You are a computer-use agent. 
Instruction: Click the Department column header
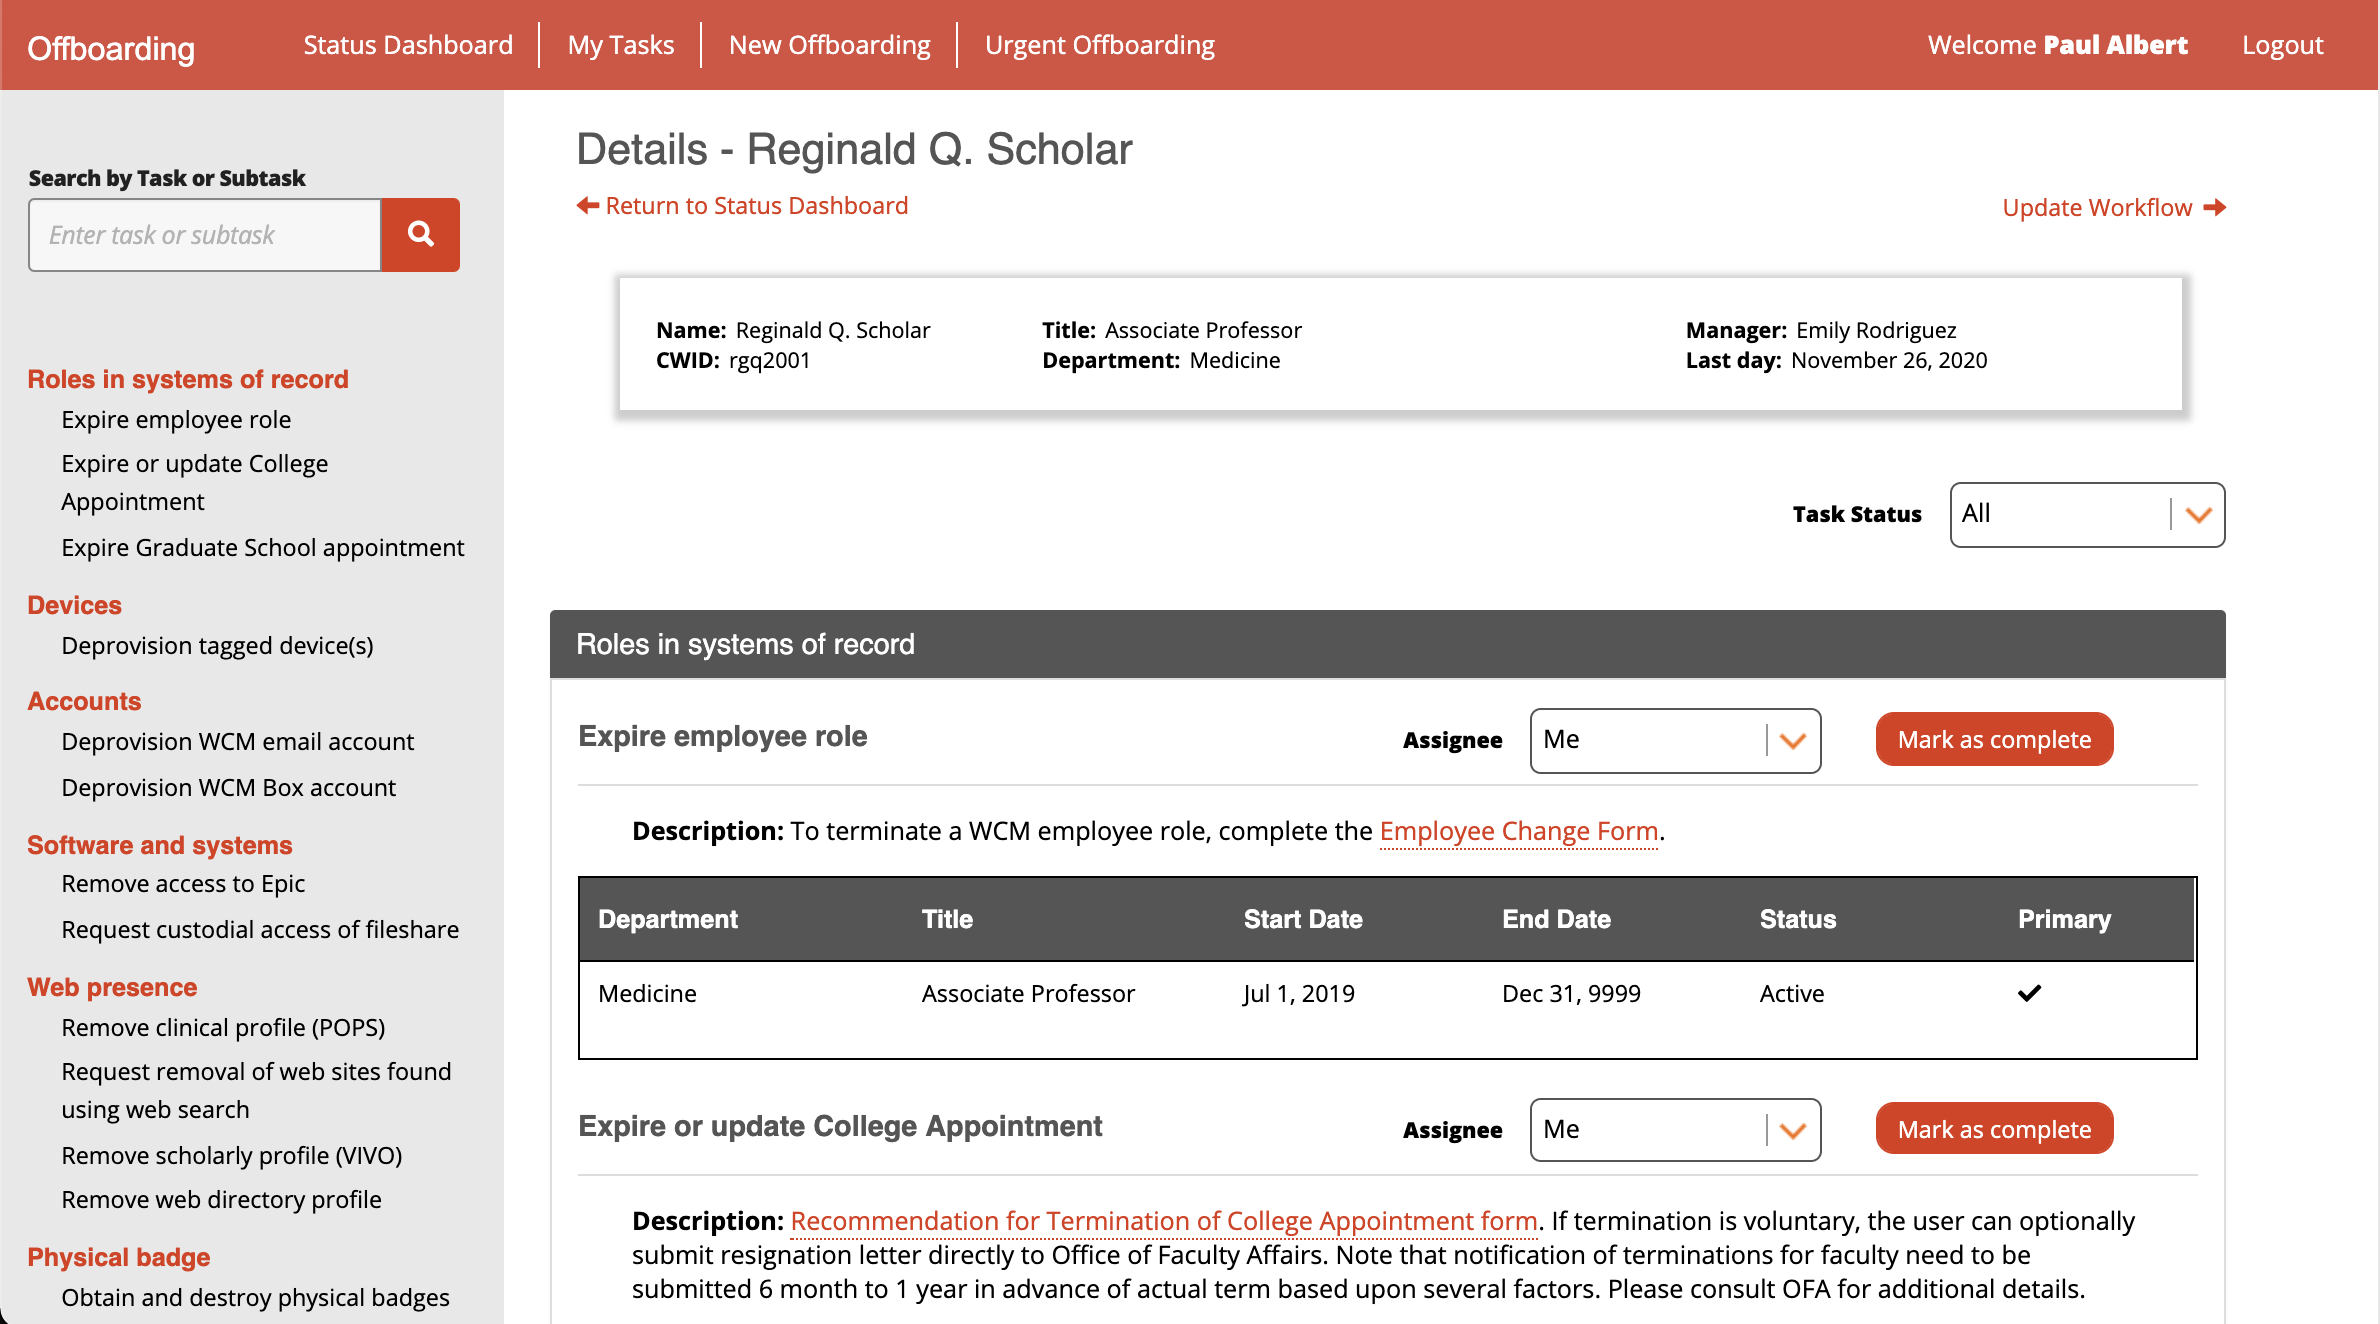coord(667,919)
